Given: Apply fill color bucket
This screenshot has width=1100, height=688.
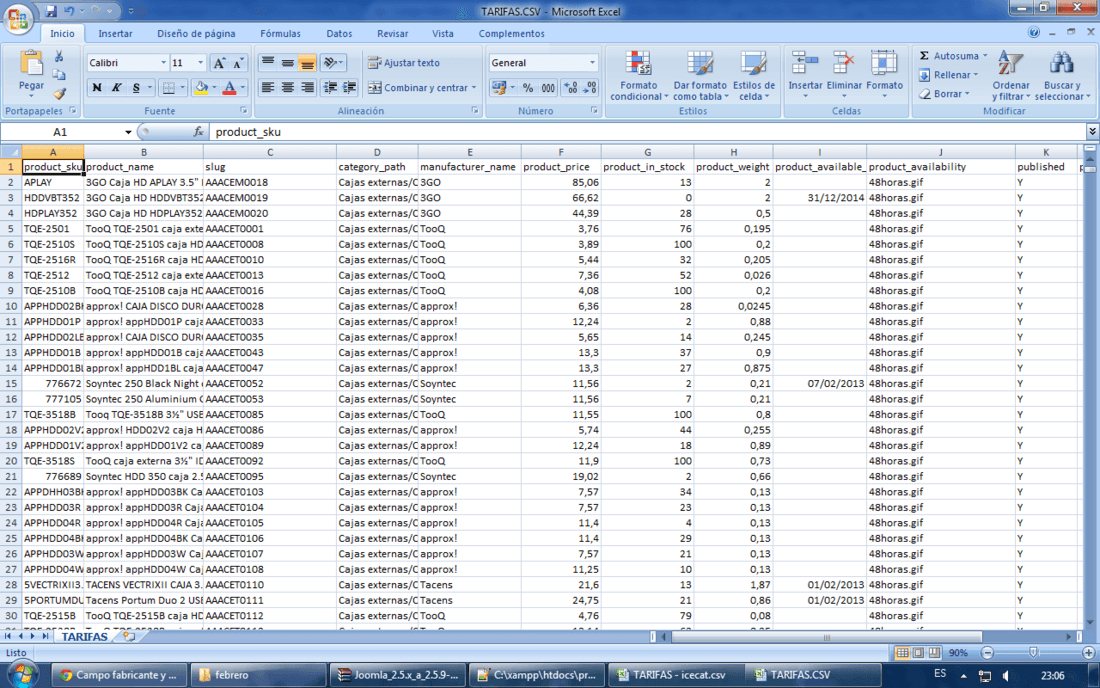Looking at the screenshot, I should (201, 88).
